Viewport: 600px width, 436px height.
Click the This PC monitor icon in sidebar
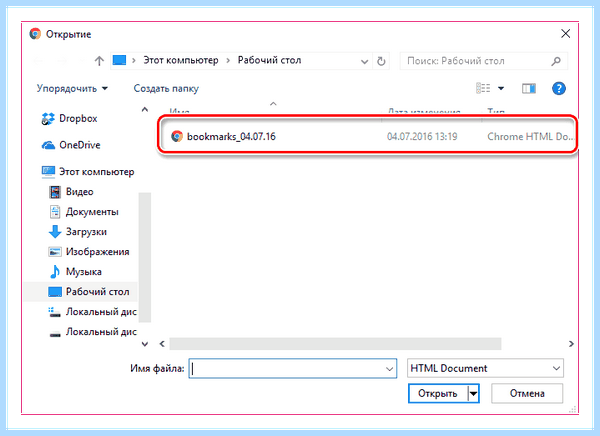(x=48, y=172)
